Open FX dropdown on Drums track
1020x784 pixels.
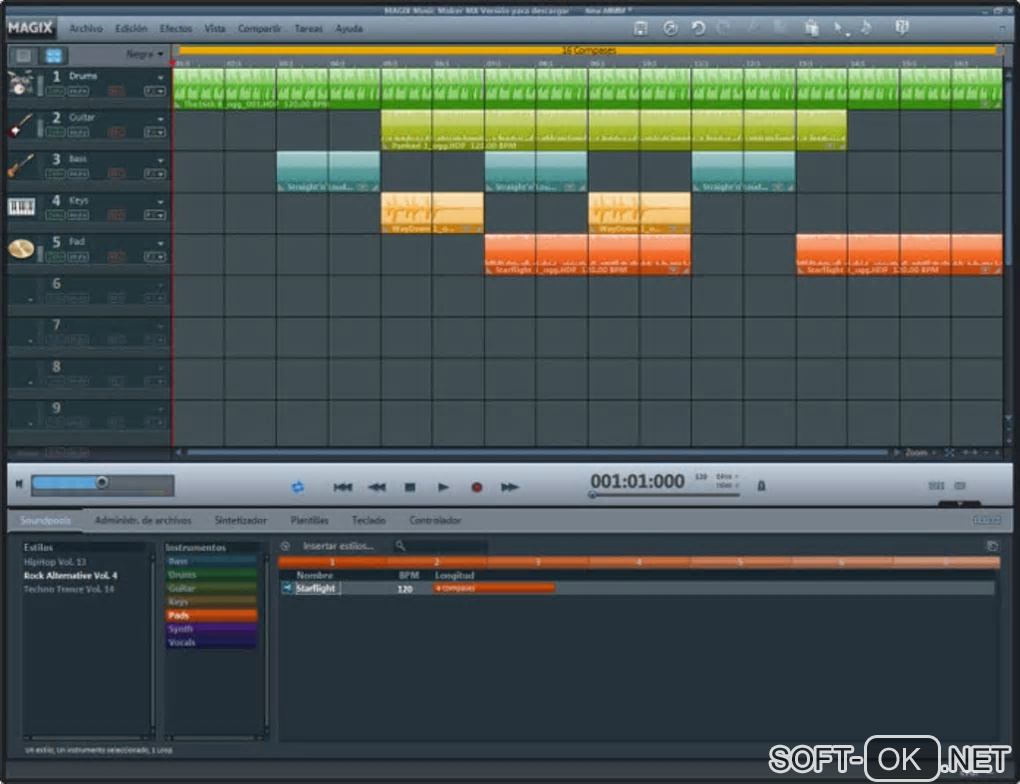pyautogui.click(x=155, y=91)
